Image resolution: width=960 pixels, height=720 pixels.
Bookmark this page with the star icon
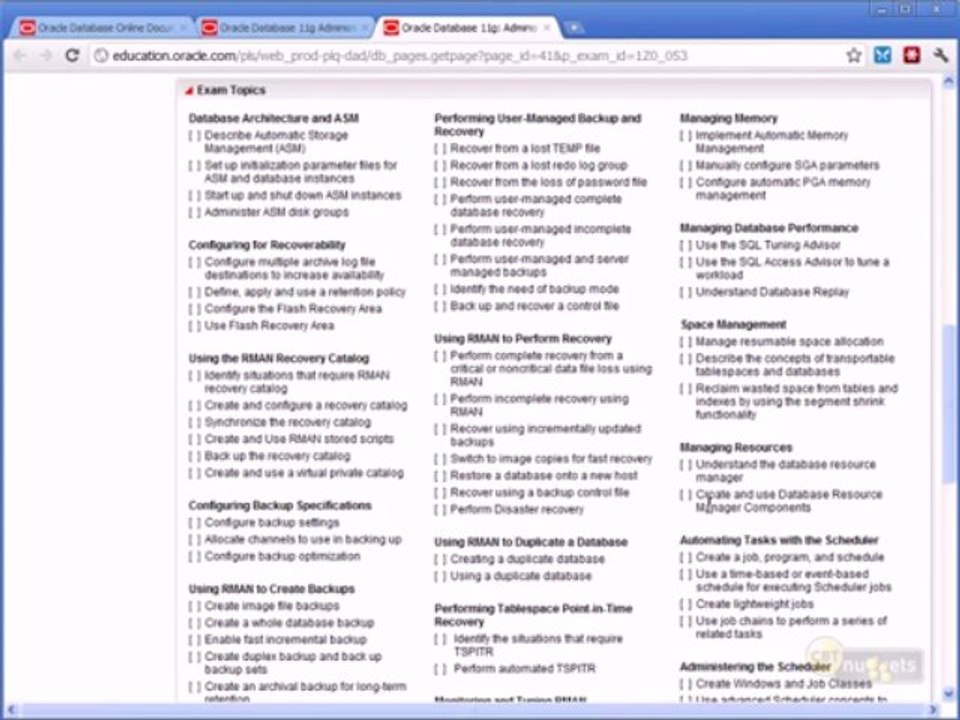853,56
